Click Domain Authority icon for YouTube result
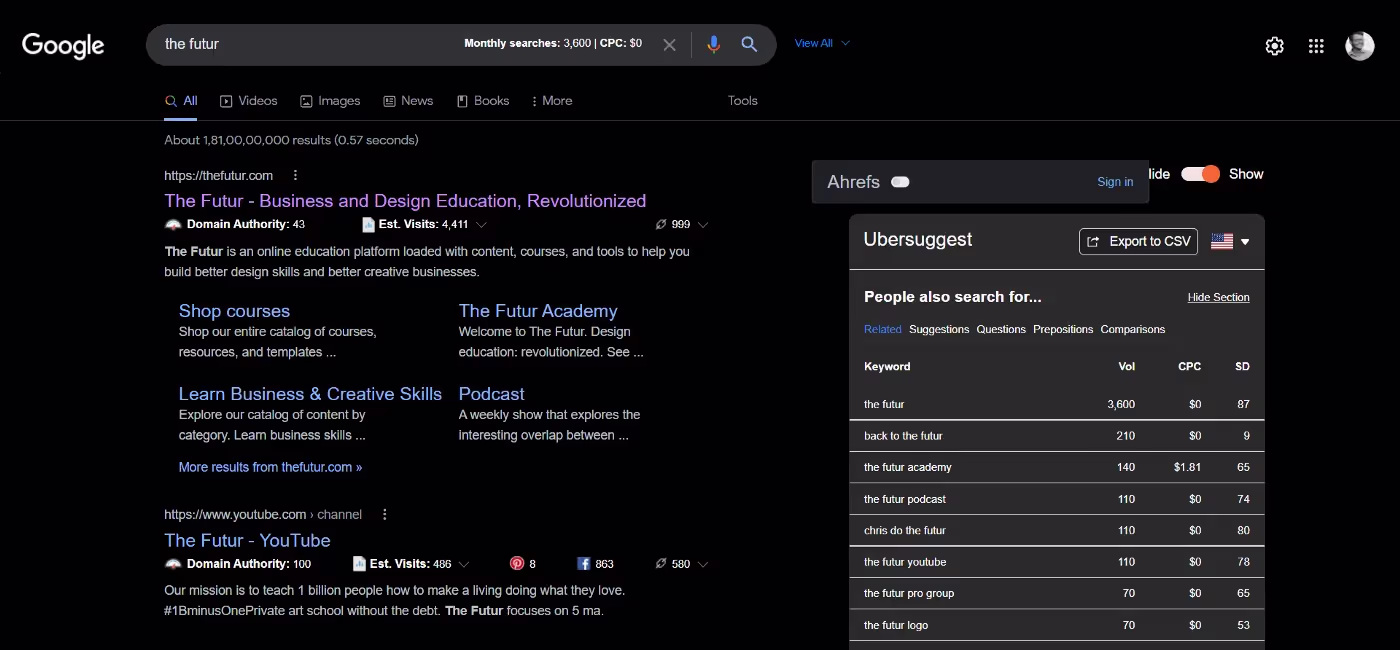This screenshot has width=1400, height=650. [x=173, y=564]
